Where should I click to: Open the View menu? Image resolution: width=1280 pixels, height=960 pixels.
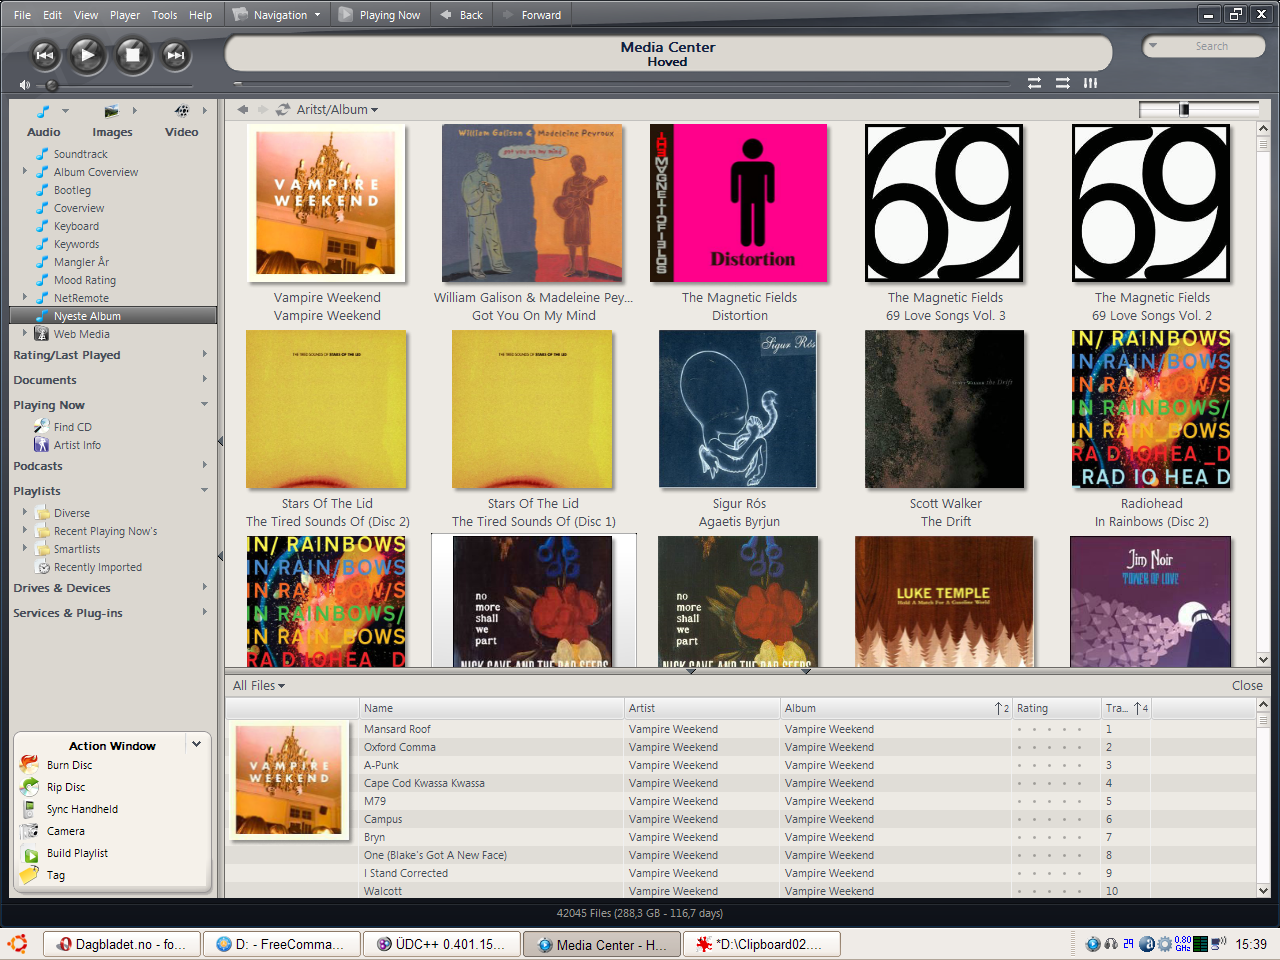click(86, 15)
